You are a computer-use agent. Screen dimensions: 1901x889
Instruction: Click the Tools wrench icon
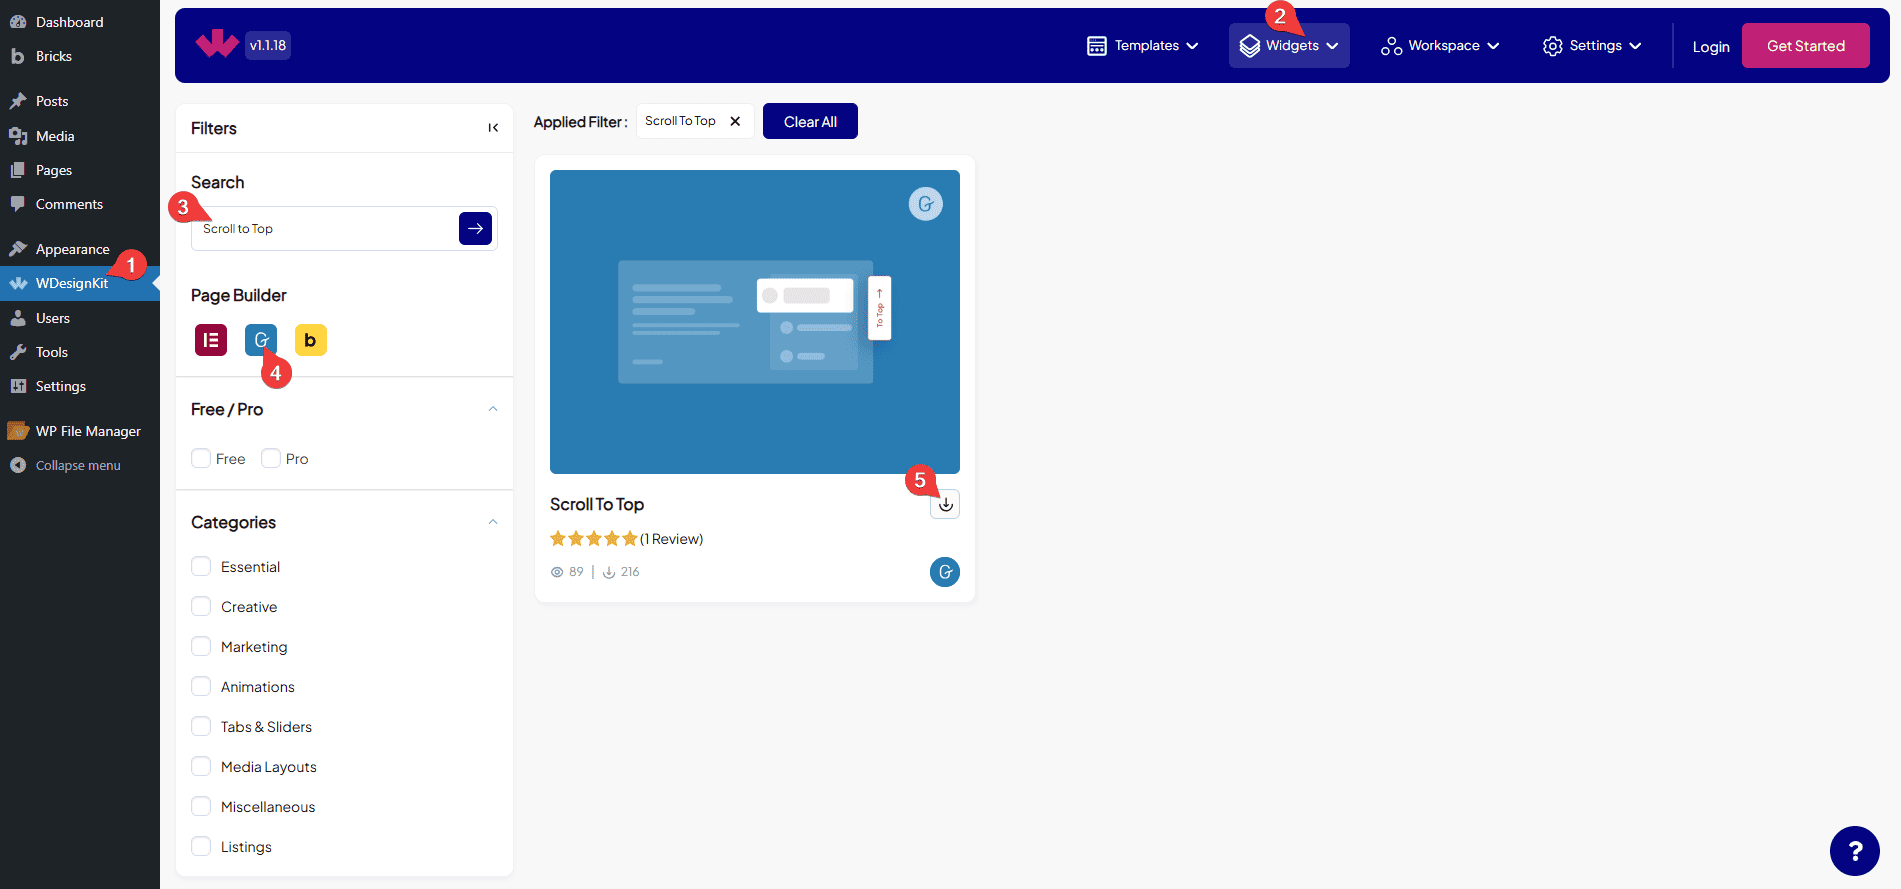click(18, 352)
